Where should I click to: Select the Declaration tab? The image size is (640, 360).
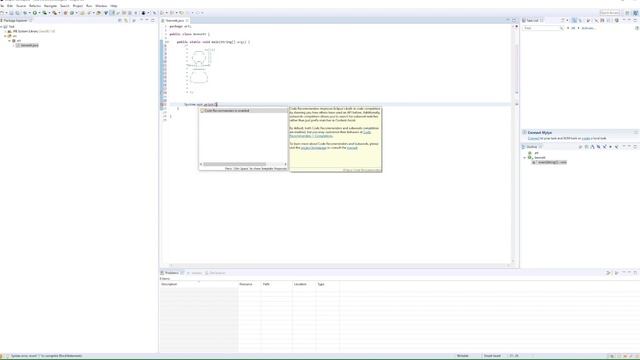click(215, 273)
